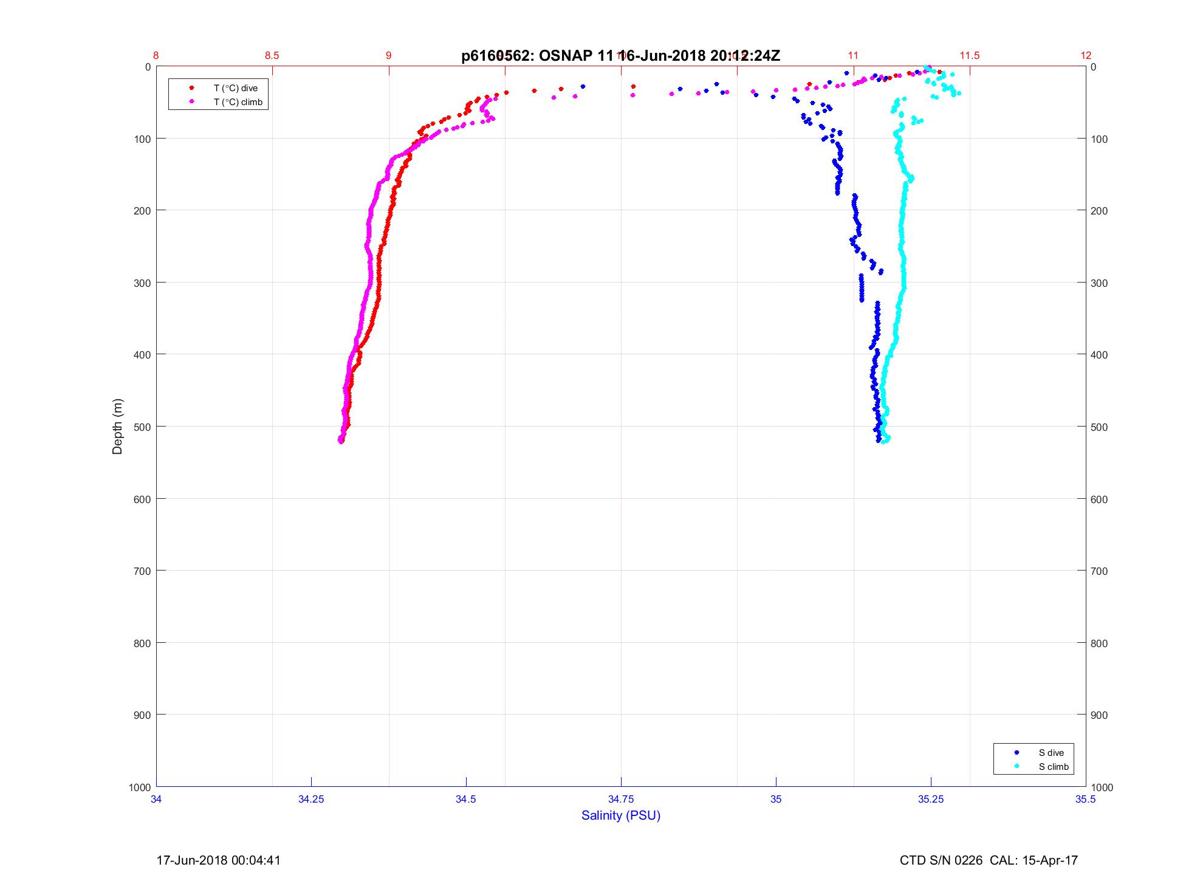Screen dimensions: 1200x885
Task: Click the 200 tick on the right depth axis
Action: coord(1101,211)
